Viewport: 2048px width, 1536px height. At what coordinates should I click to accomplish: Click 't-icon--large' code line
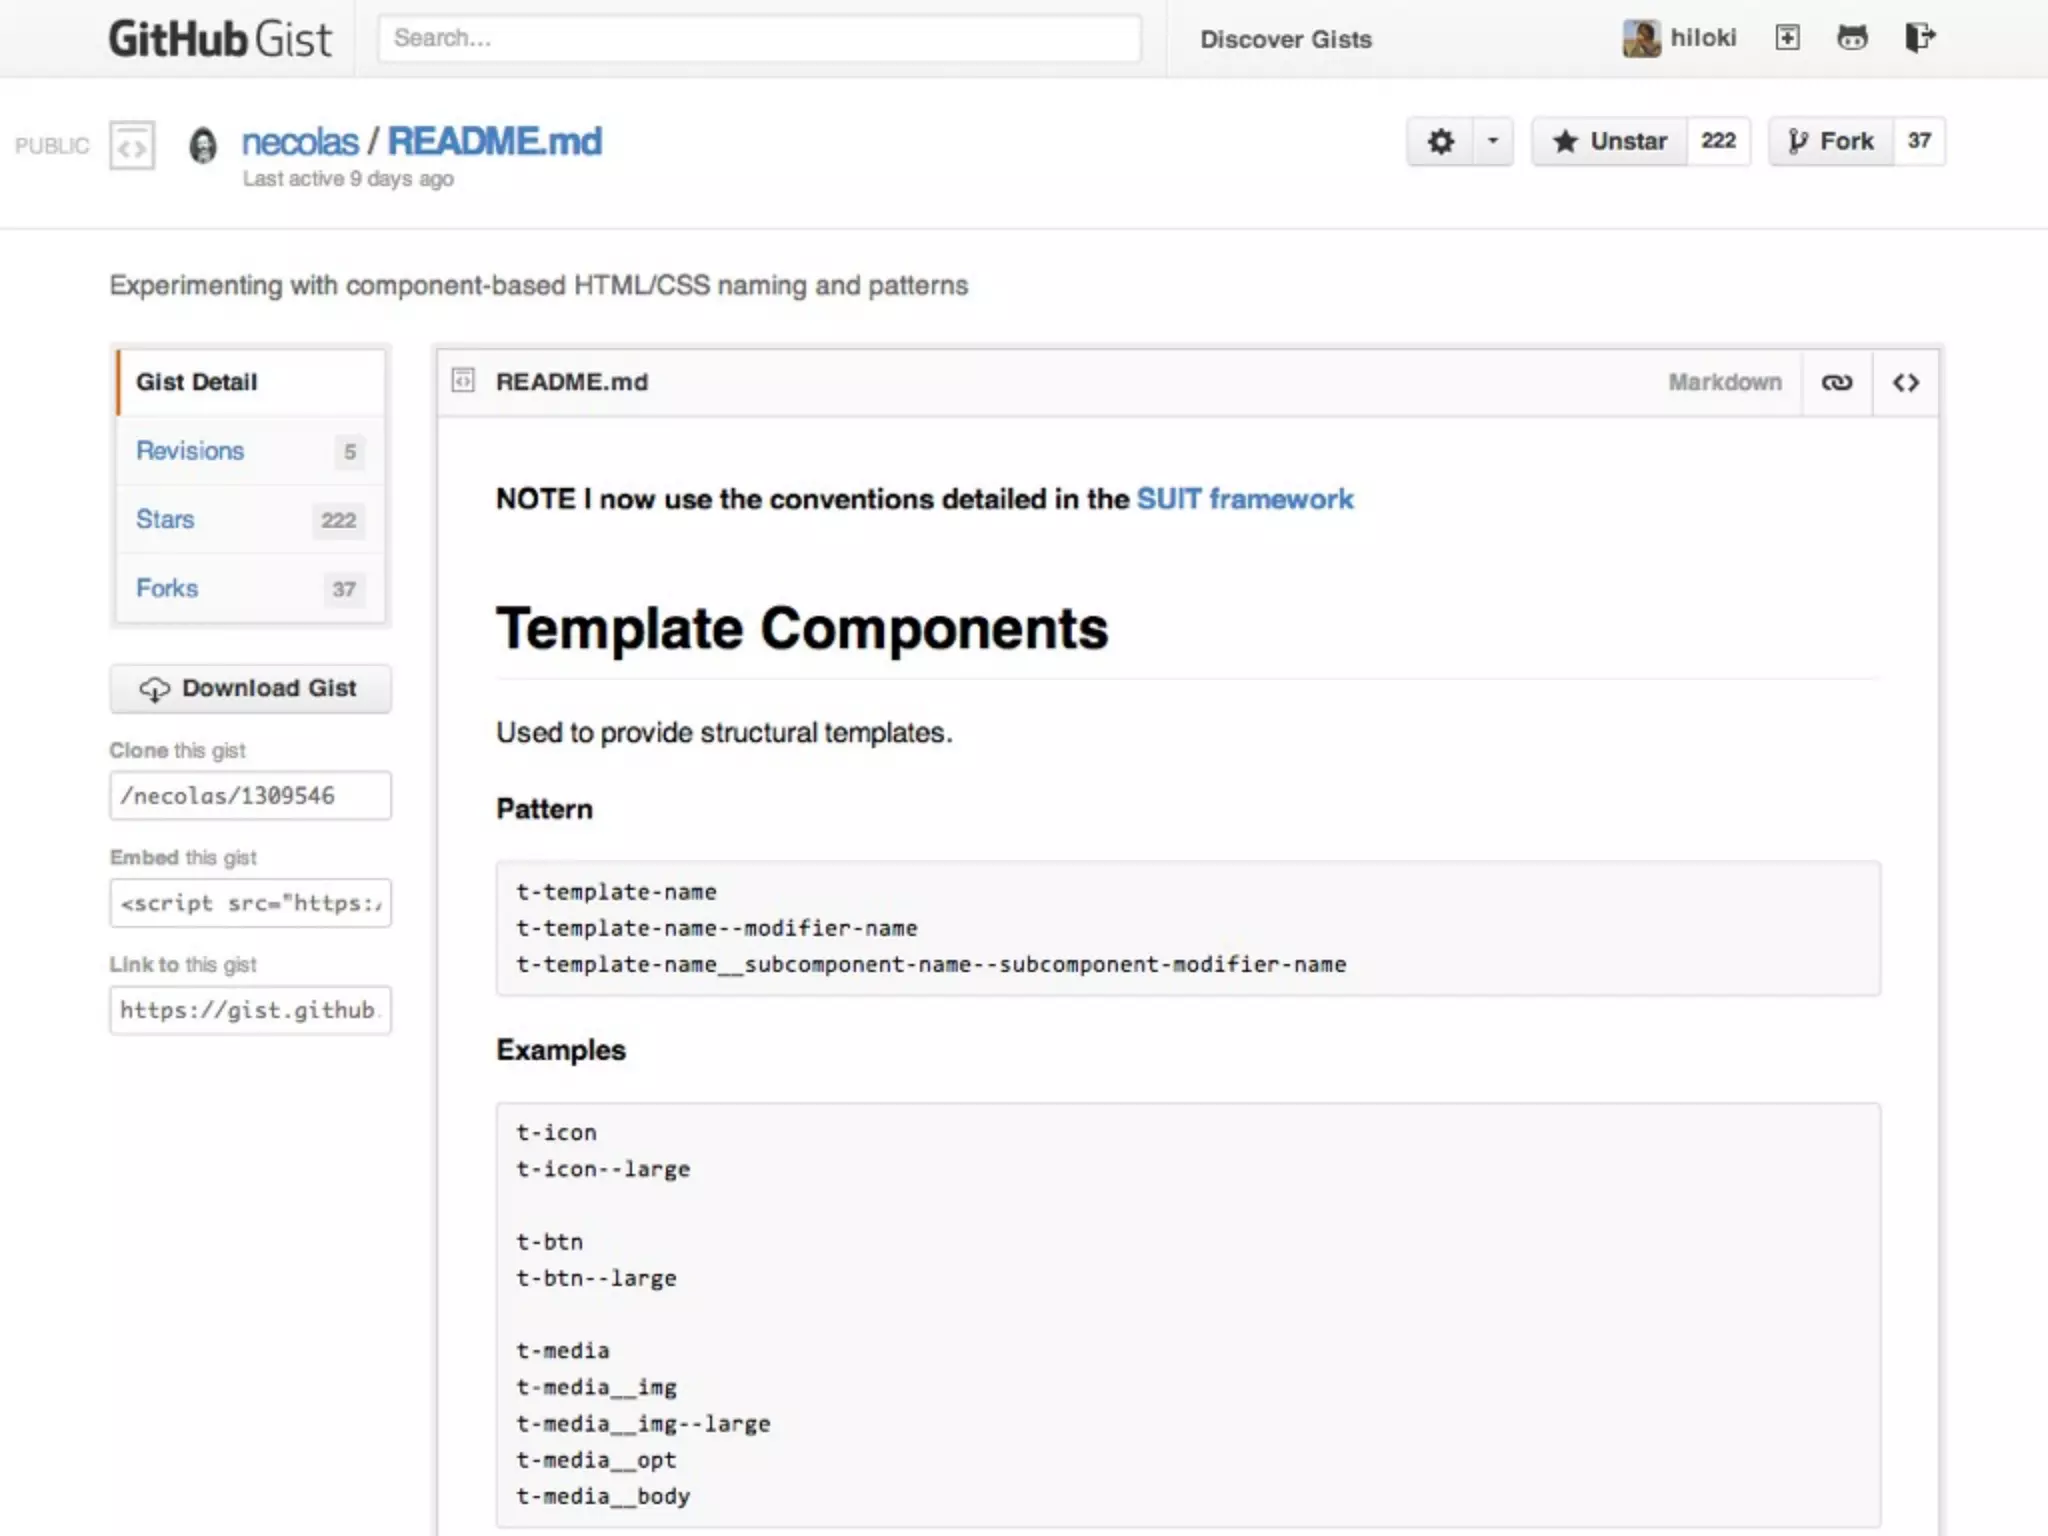(x=603, y=1169)
